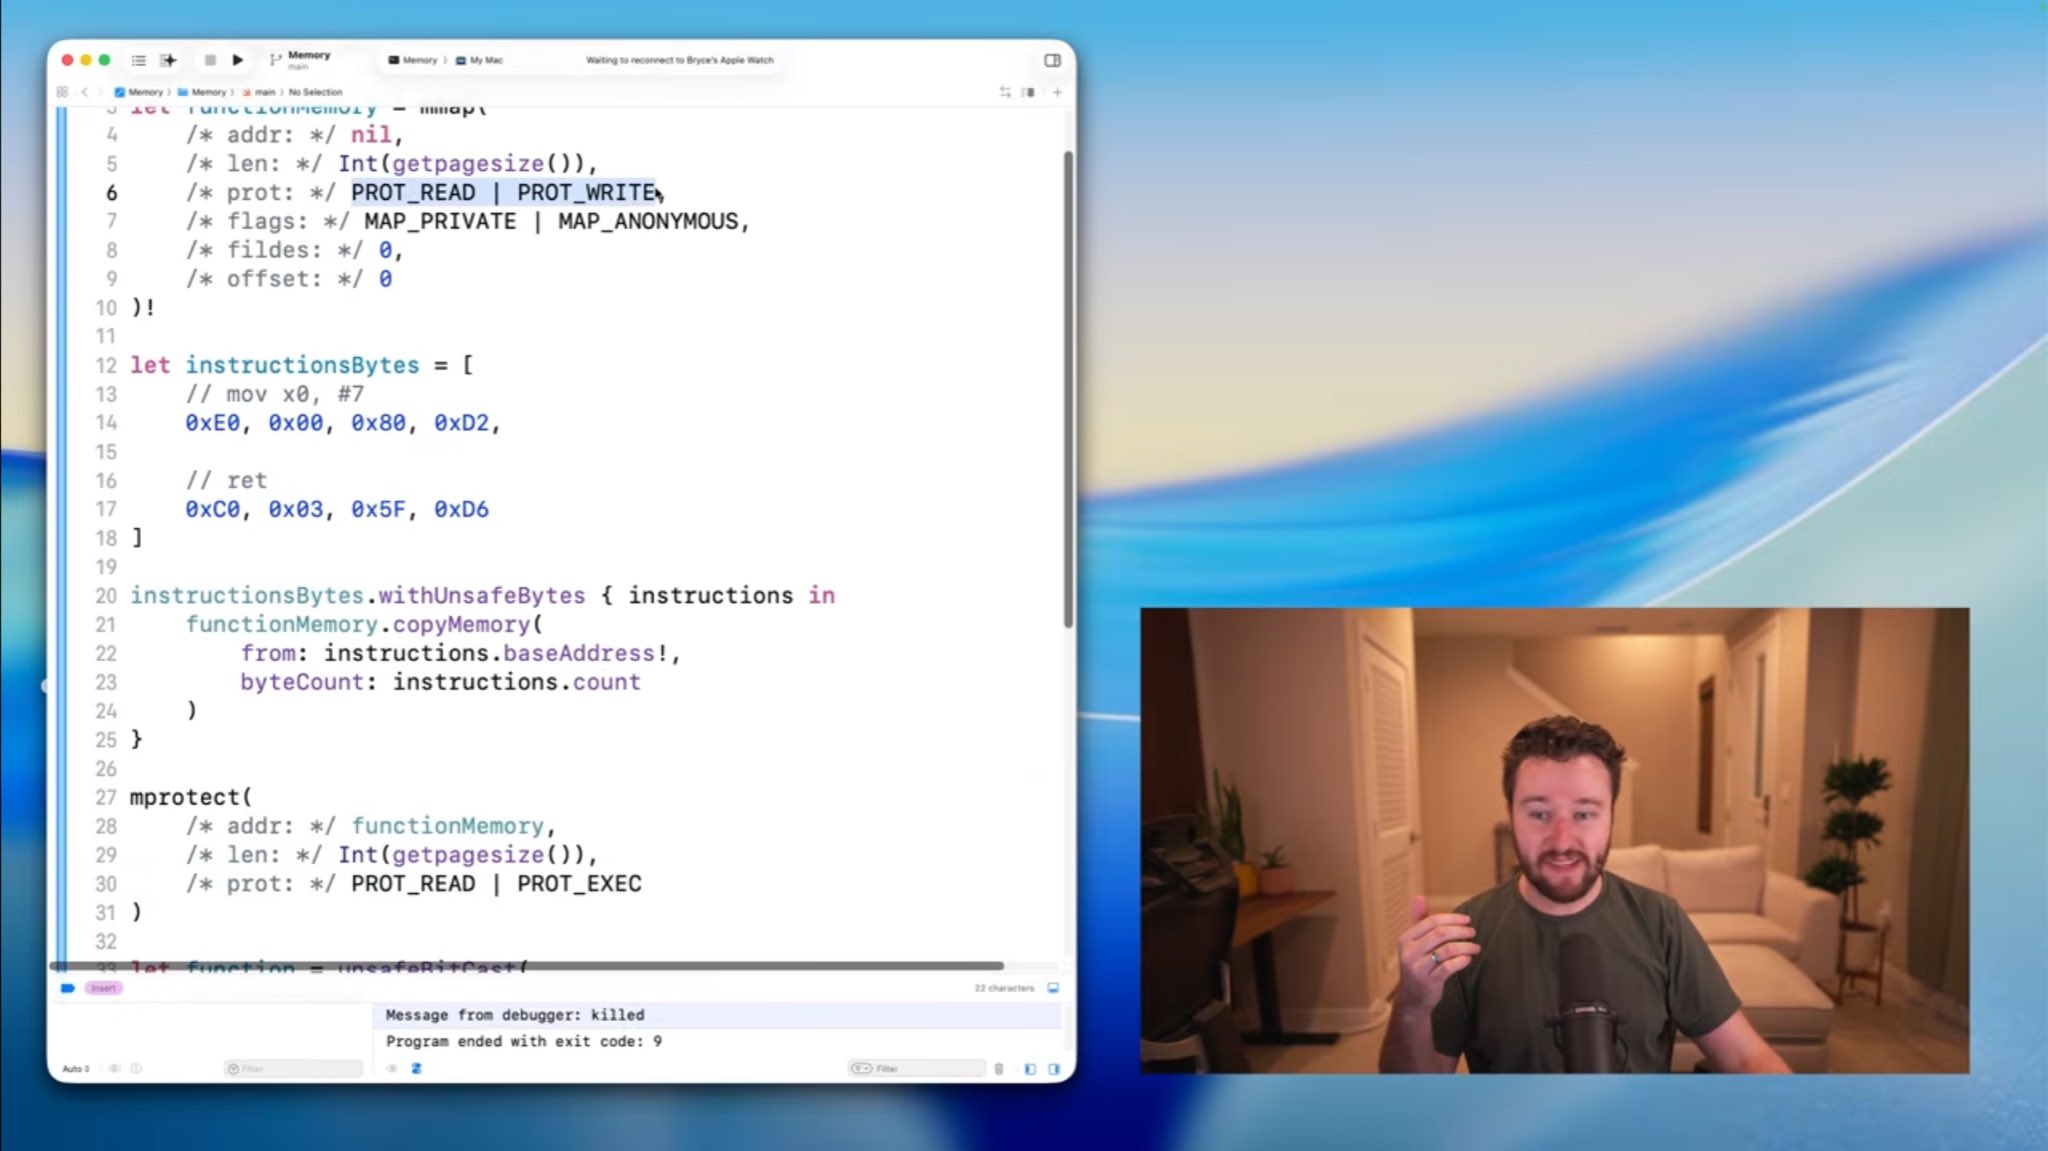Choose the My Mac run destination
Image resolution: width=2048 pixels, height=1151 pixels.
480,60
